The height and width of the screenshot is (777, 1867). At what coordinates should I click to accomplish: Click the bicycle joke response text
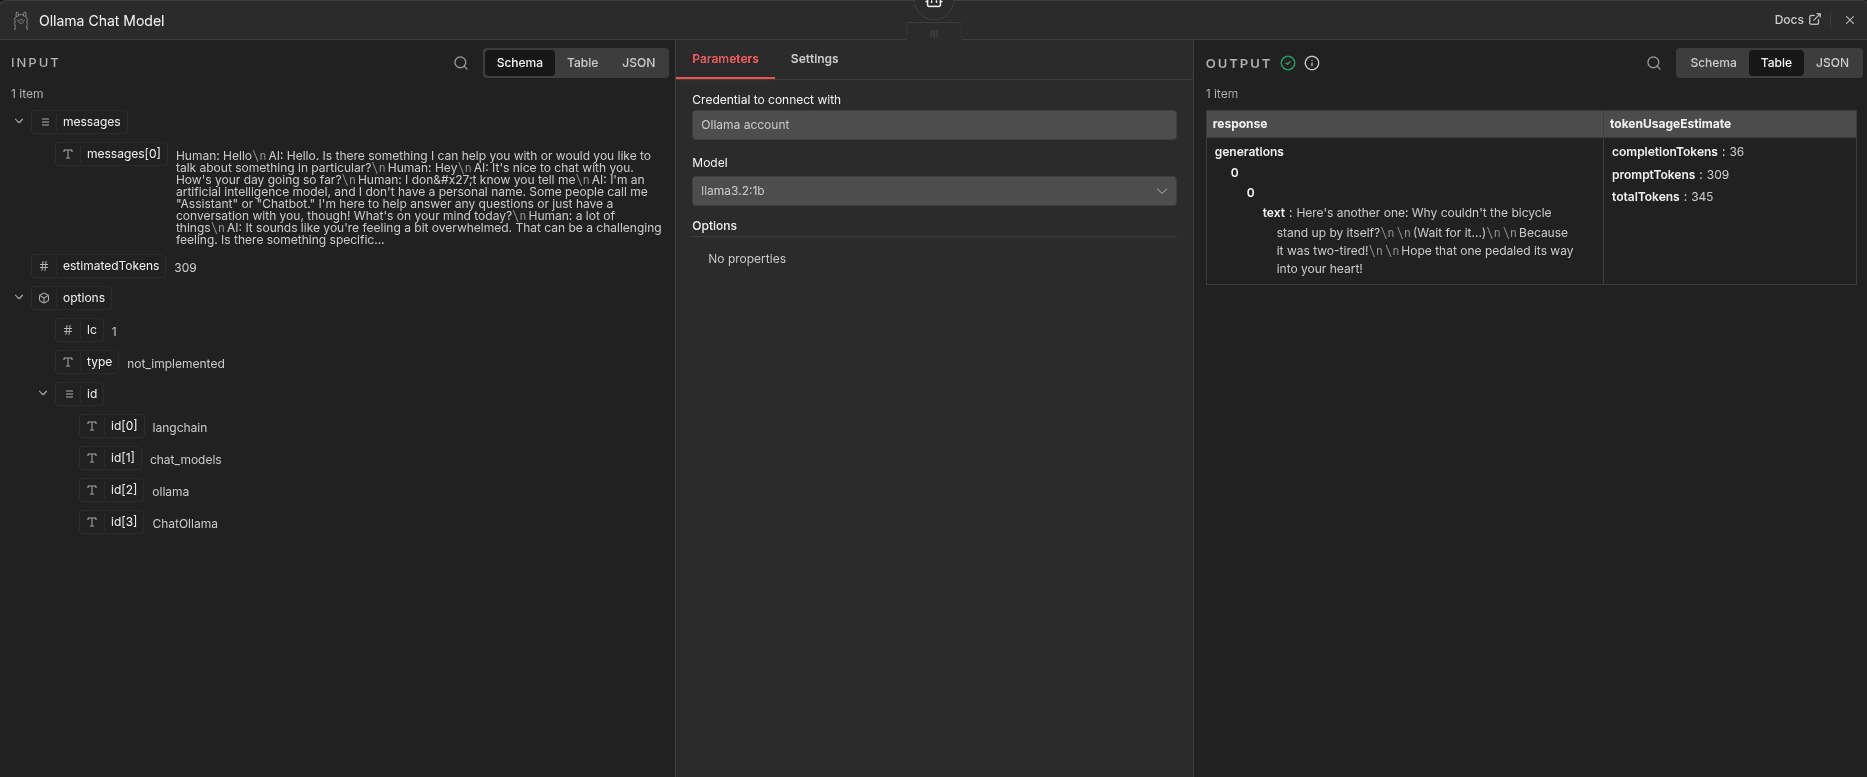pos(1424,241)
